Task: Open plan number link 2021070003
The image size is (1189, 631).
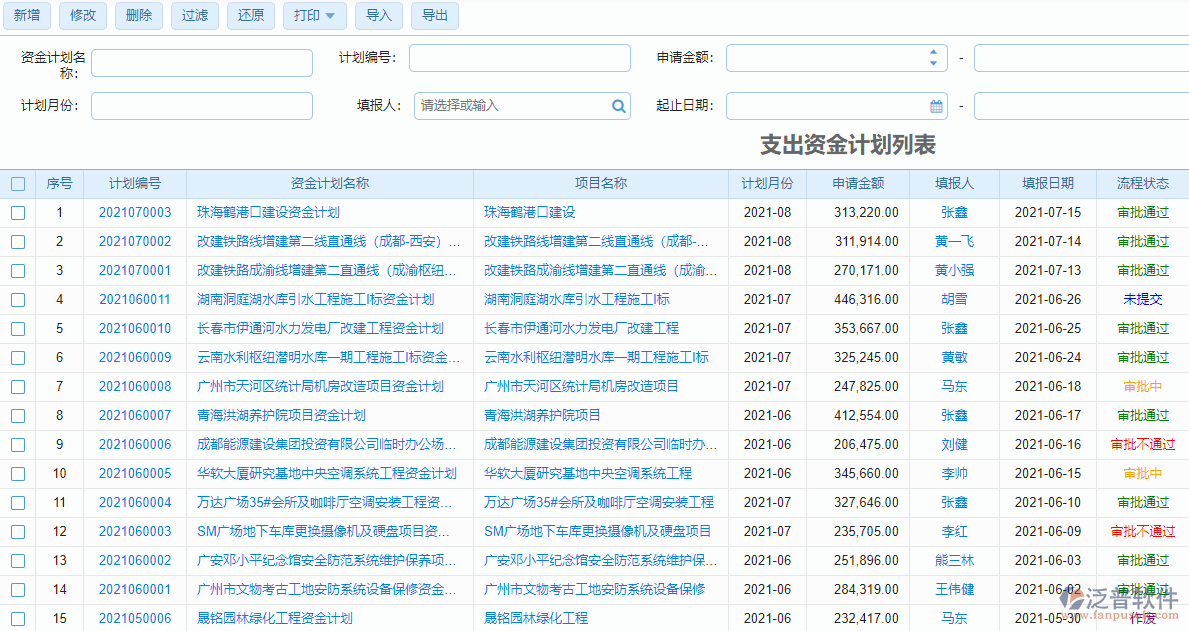Action: [x=135, y=213]
